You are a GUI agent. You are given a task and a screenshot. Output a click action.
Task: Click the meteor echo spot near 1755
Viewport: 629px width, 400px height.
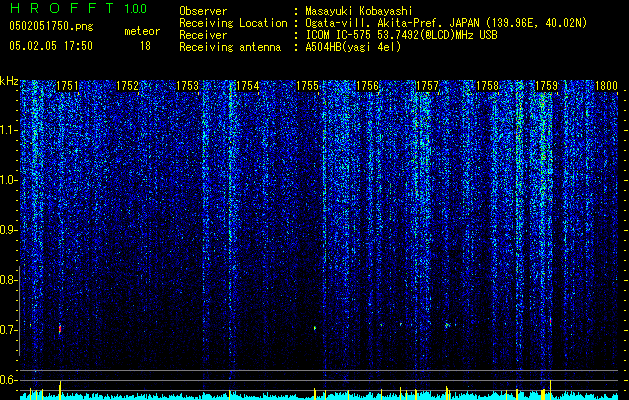coord(315,328)
